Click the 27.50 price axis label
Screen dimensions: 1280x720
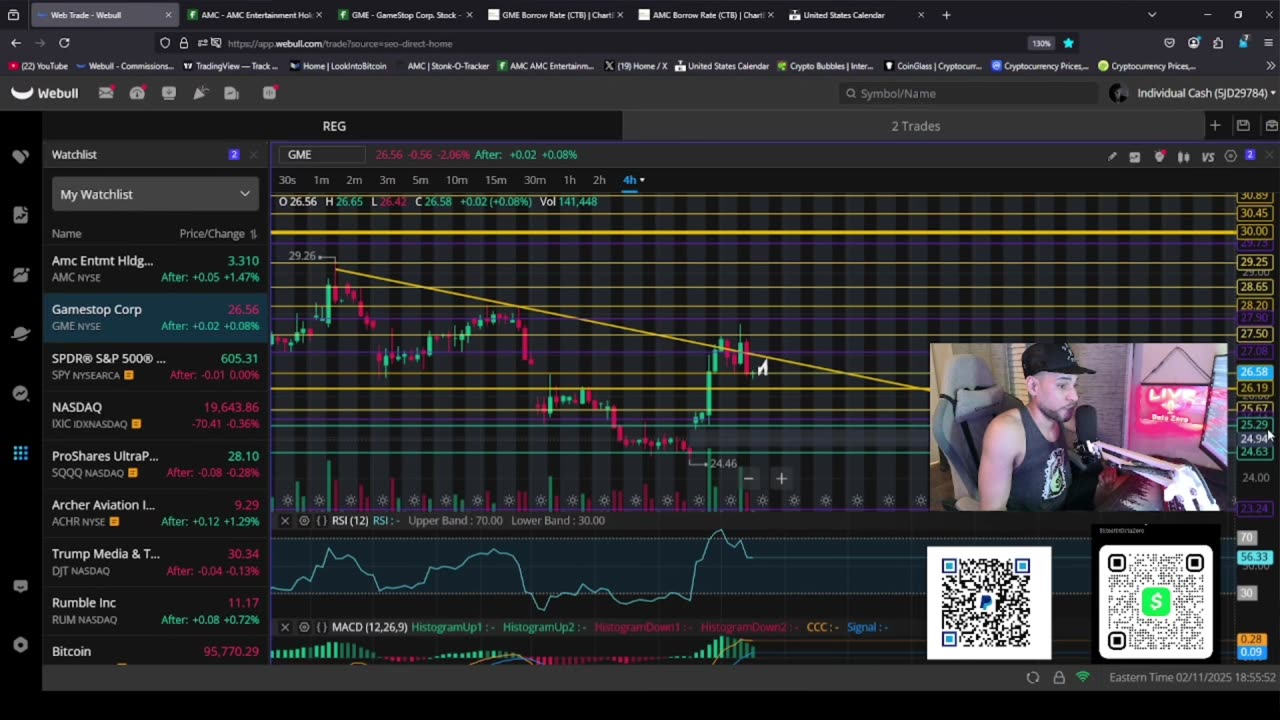tap(1254, 334)
